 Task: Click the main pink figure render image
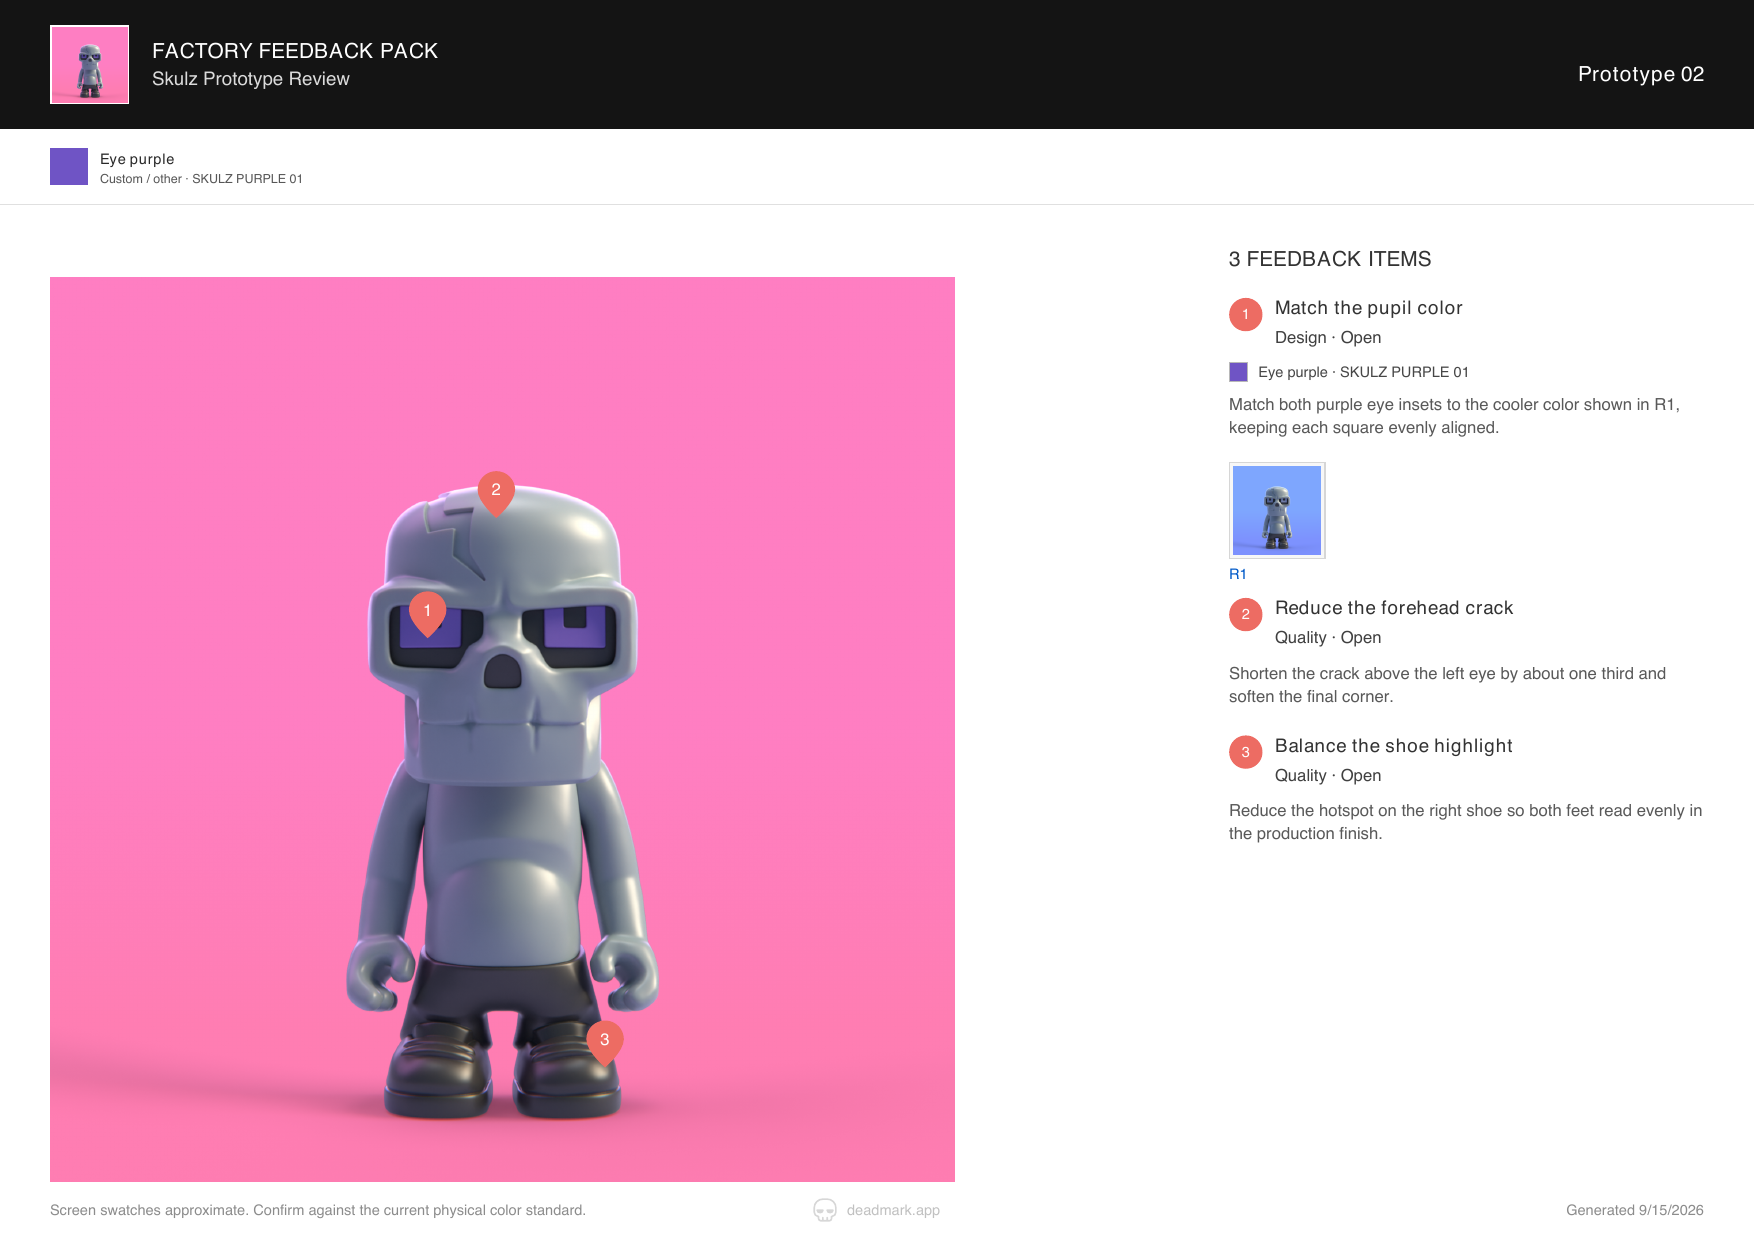(x=502, y=729)
